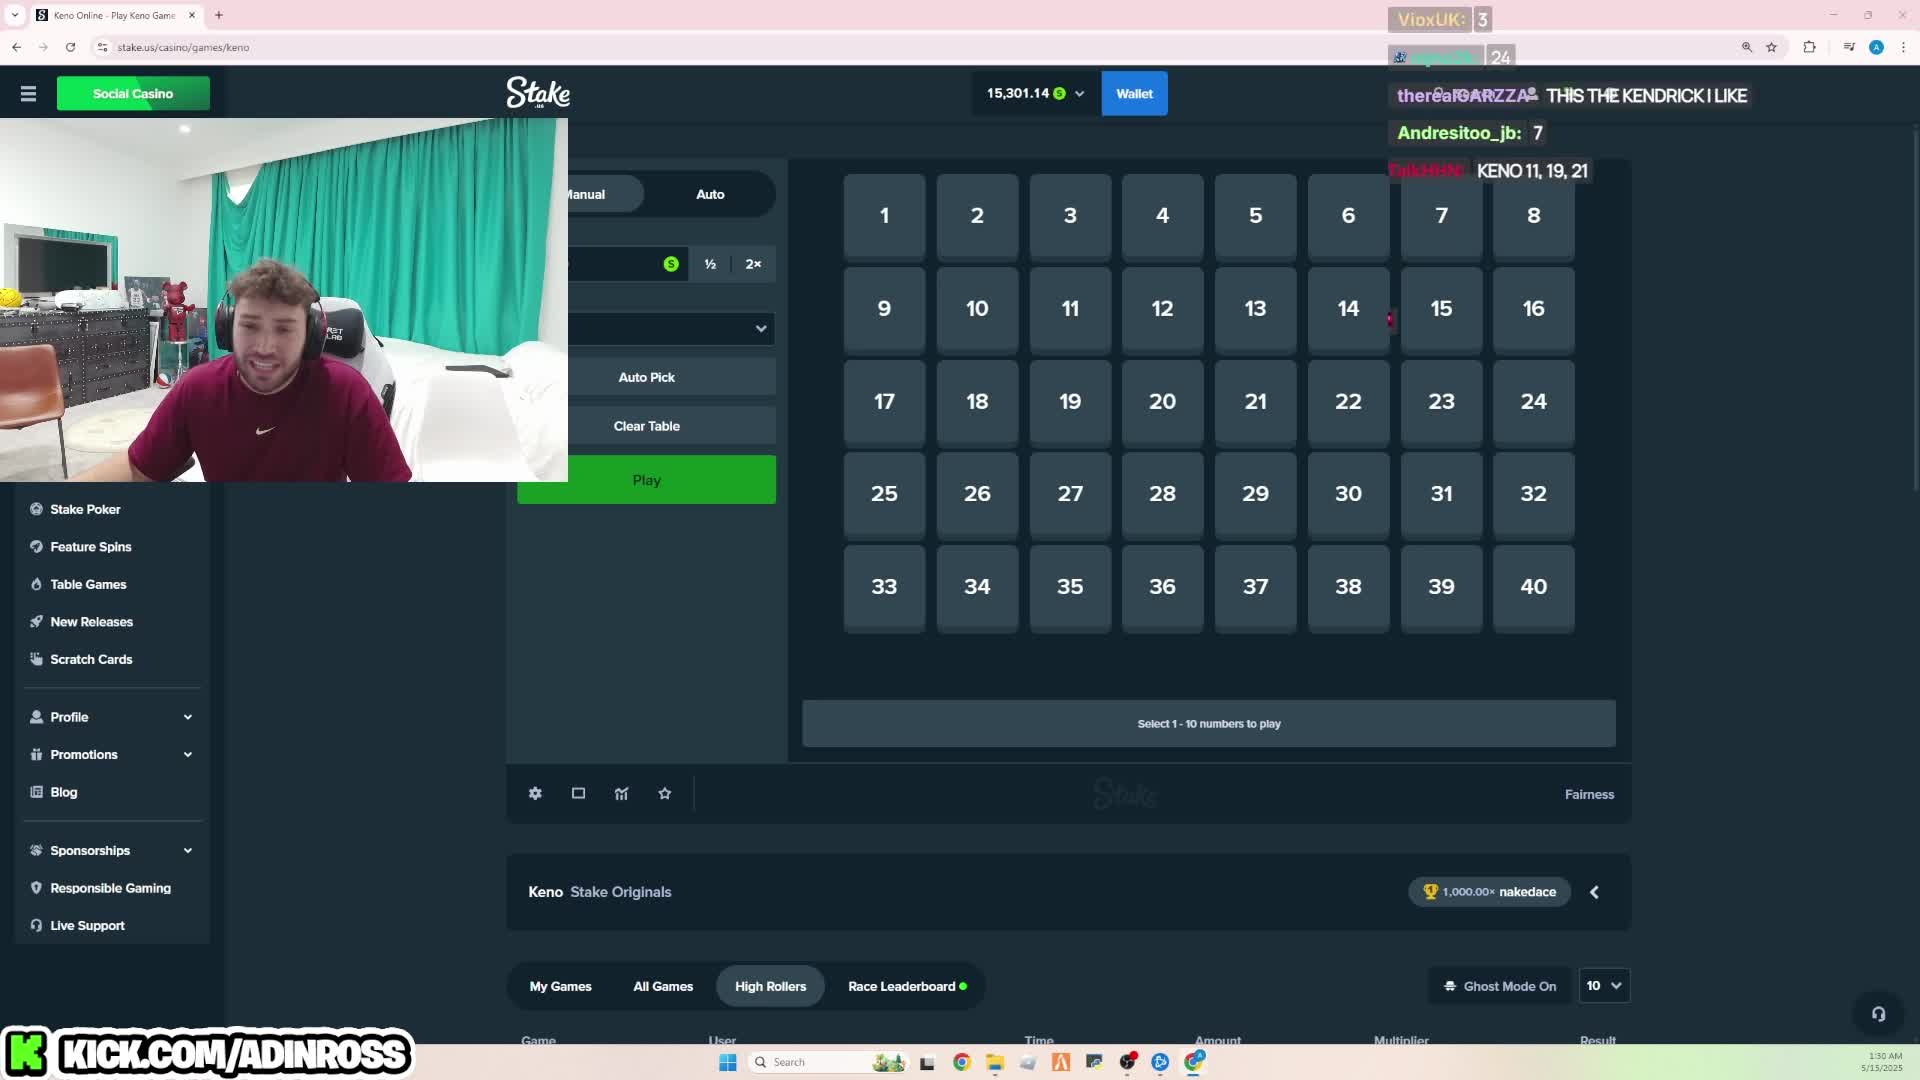Open Live Support in sidebar
Screen dimensions: 1920x1080
87,926
